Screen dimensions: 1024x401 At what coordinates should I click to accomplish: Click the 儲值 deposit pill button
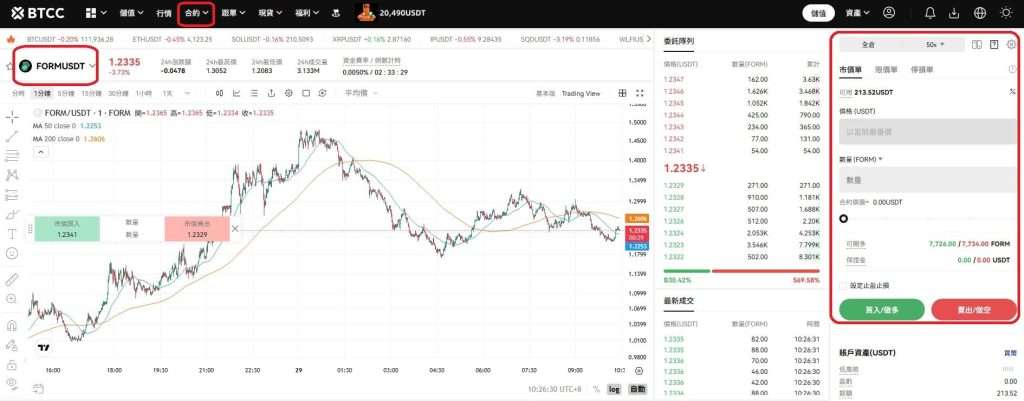click(x=818, y=12)
